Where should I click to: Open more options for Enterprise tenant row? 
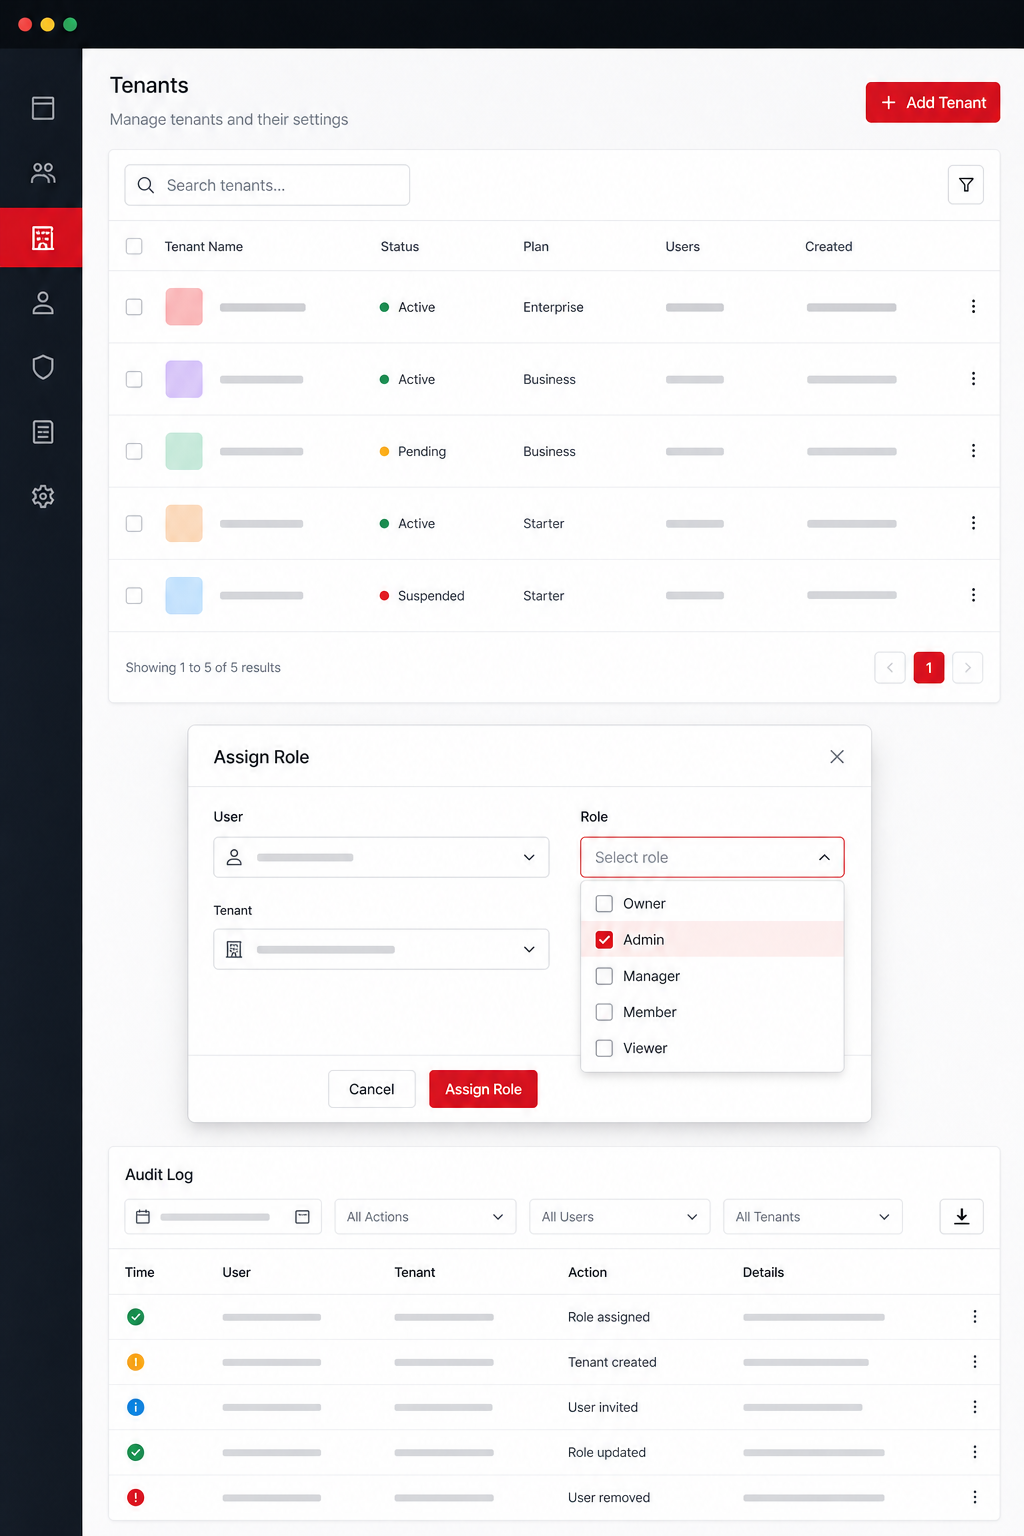point(973,307)
